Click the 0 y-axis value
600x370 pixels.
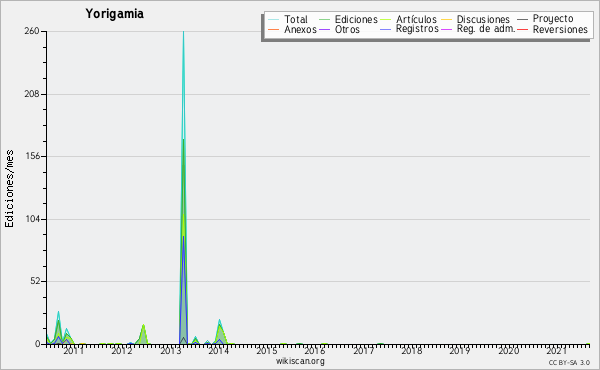(38, 344)
